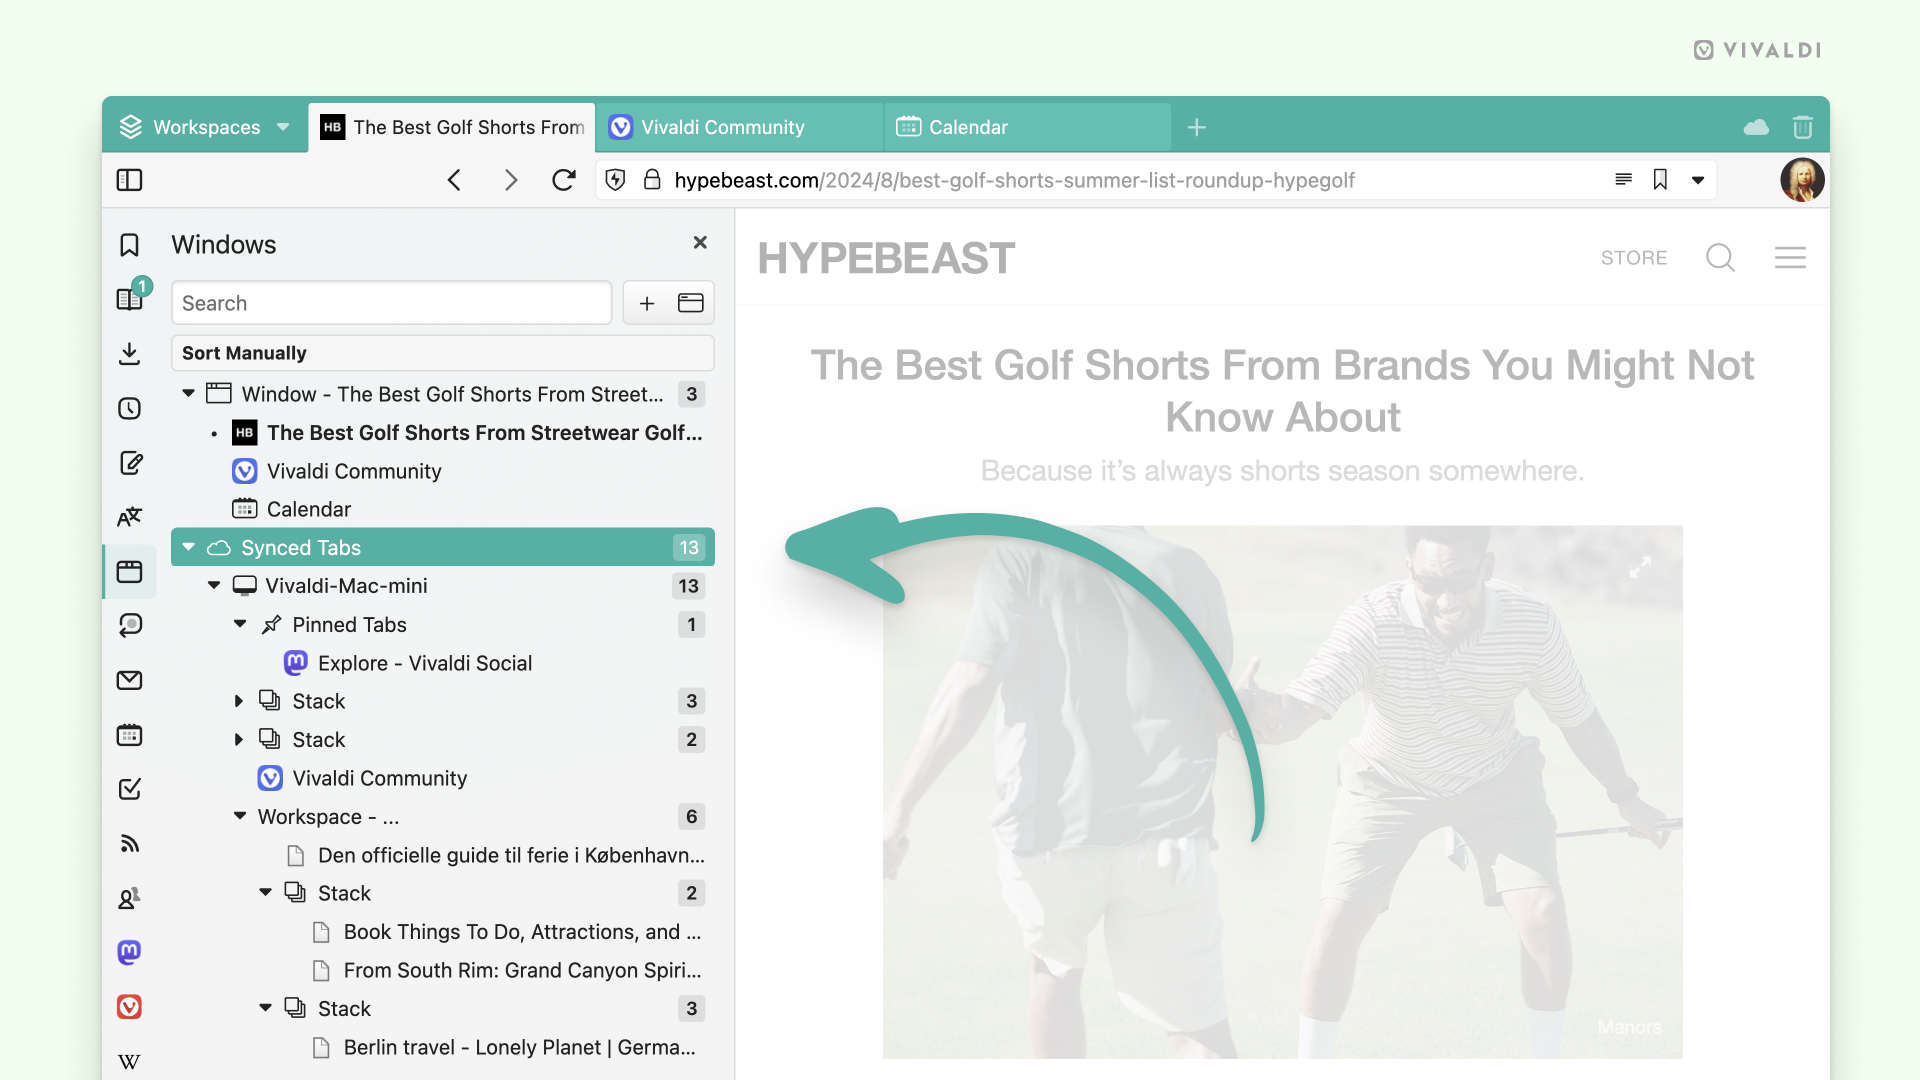Open the Explore - Vivaldi Social pinned tab

tap(425, 662)
